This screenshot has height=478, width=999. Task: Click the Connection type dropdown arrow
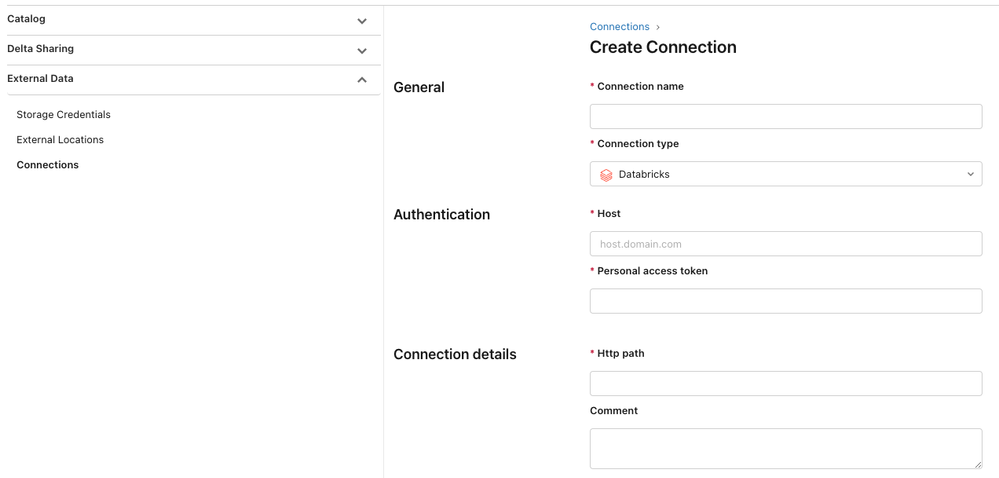(970, 175)
